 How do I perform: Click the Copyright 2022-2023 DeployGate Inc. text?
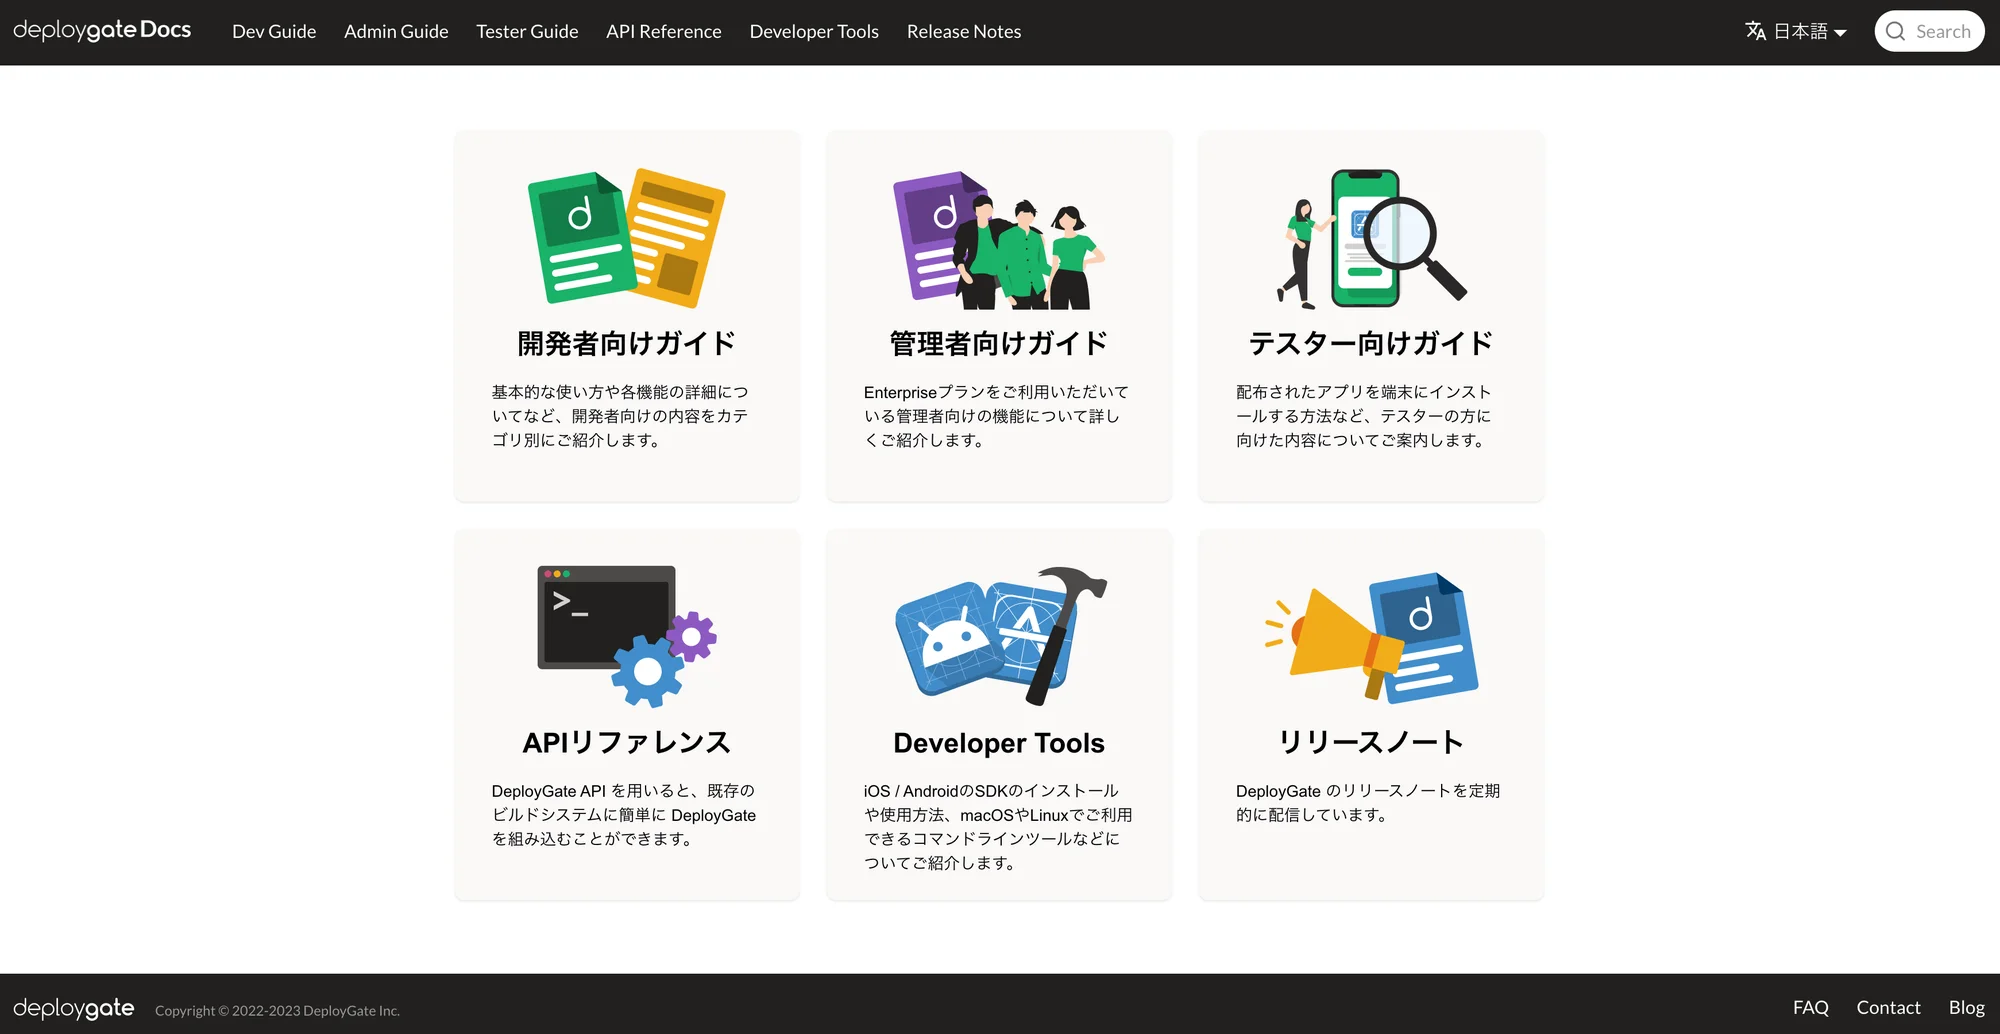click(277, 1011)
